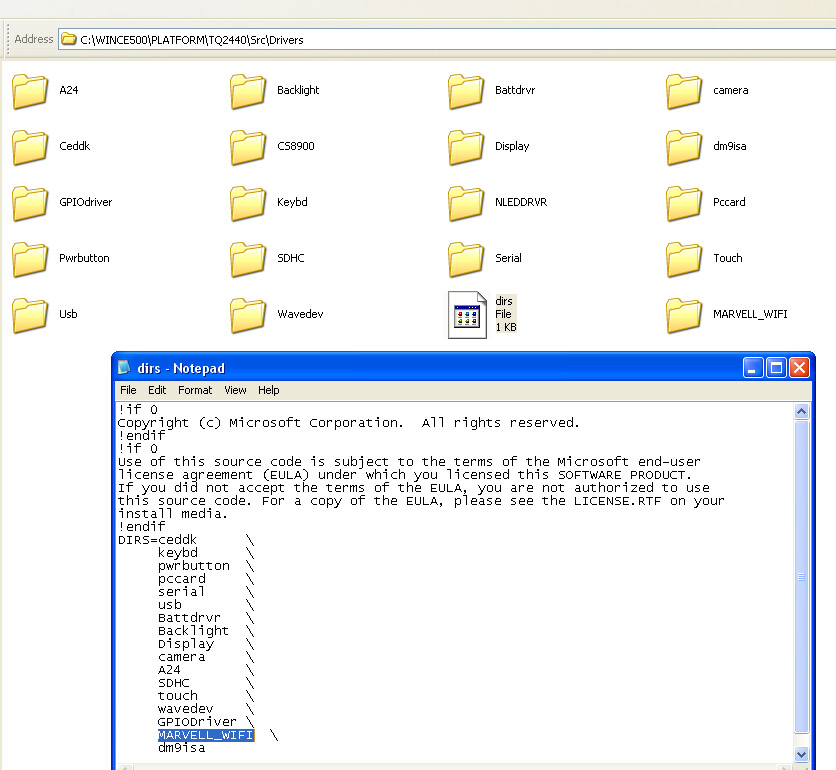The image size is (836, 770).
Task: Click the 'Backlight' line in Notepad text
Action: 193,631
